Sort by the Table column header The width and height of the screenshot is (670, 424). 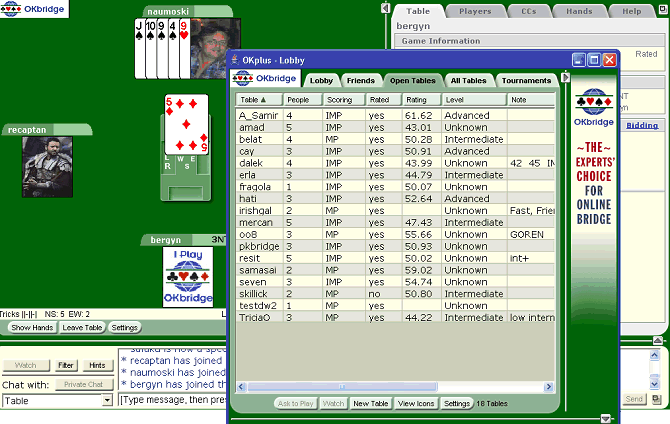259,100
